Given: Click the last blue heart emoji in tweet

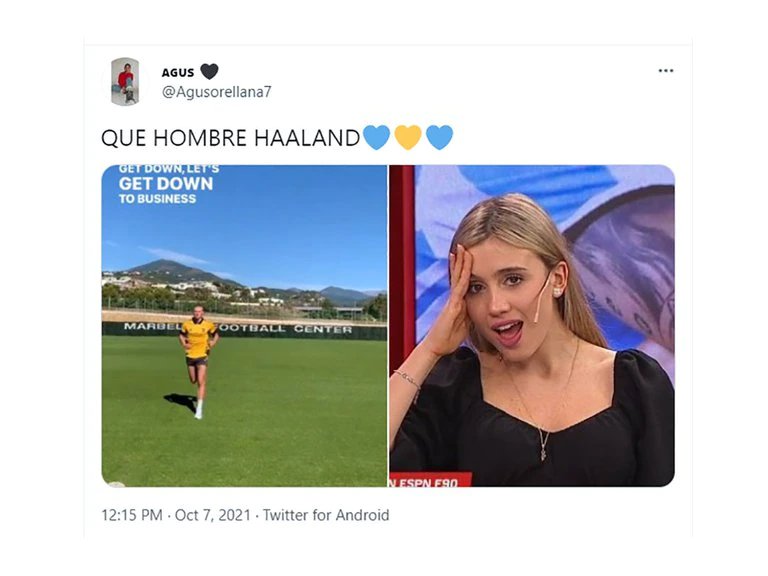Looking at the screenshot, I should [x=439, y=137].
